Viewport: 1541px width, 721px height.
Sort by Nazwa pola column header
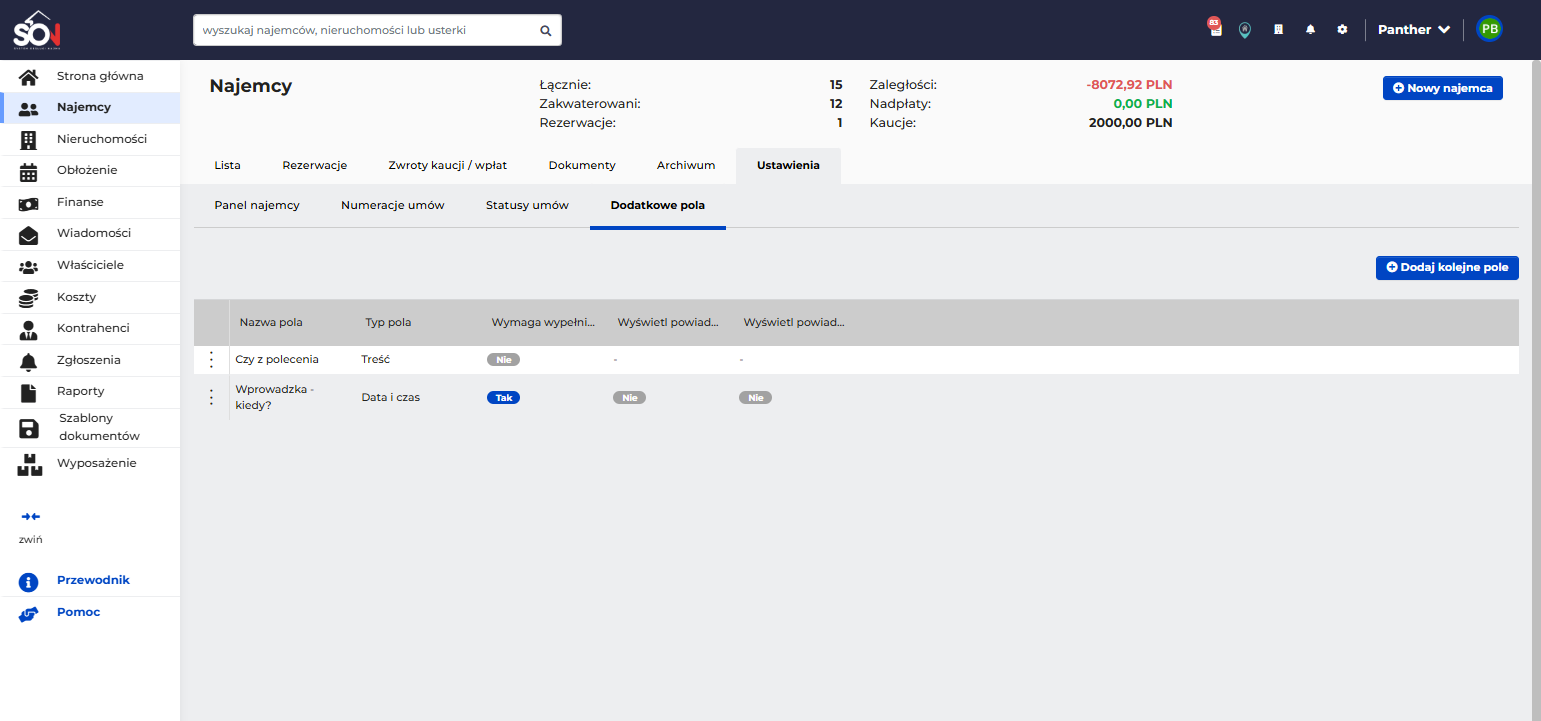(271, 322)
